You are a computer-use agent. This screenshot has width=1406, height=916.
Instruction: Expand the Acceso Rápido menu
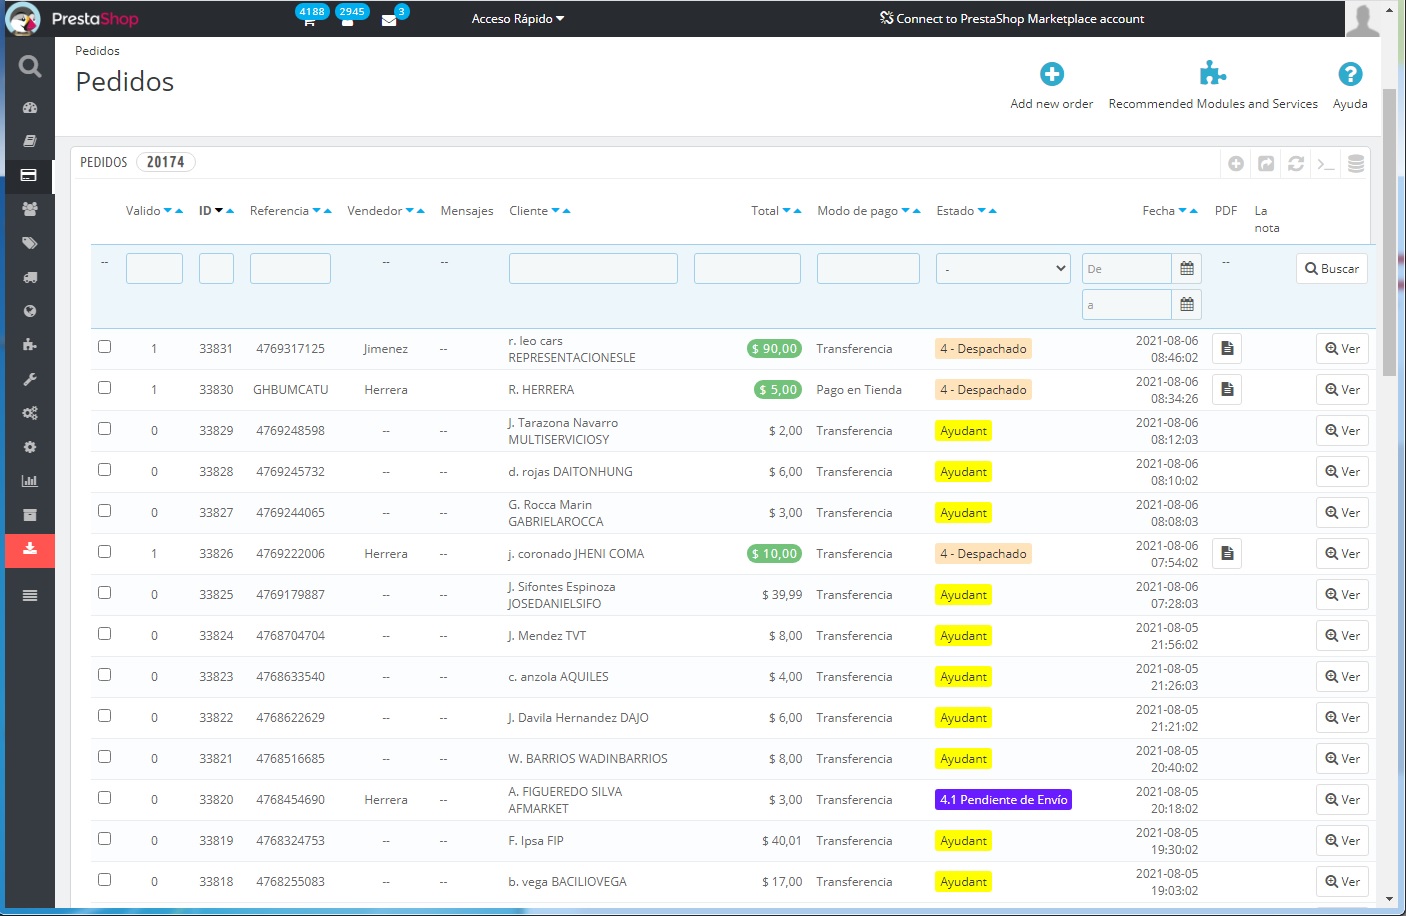[x=517, y=19]
